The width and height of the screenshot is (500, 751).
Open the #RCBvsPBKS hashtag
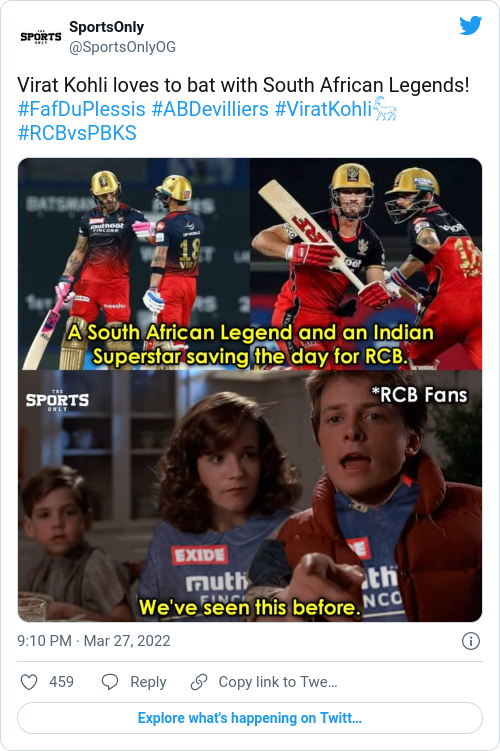[x=77, y=133]
